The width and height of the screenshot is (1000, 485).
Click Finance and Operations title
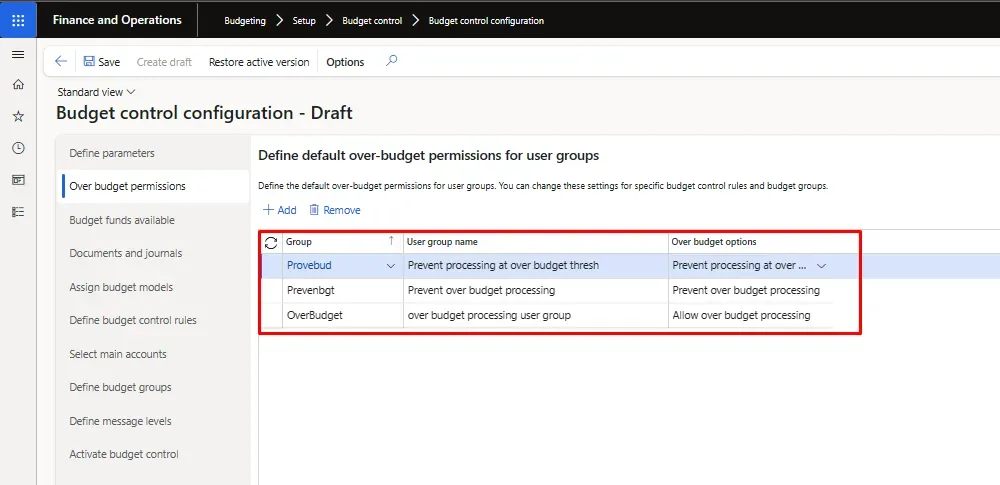[x=117, y=20]
